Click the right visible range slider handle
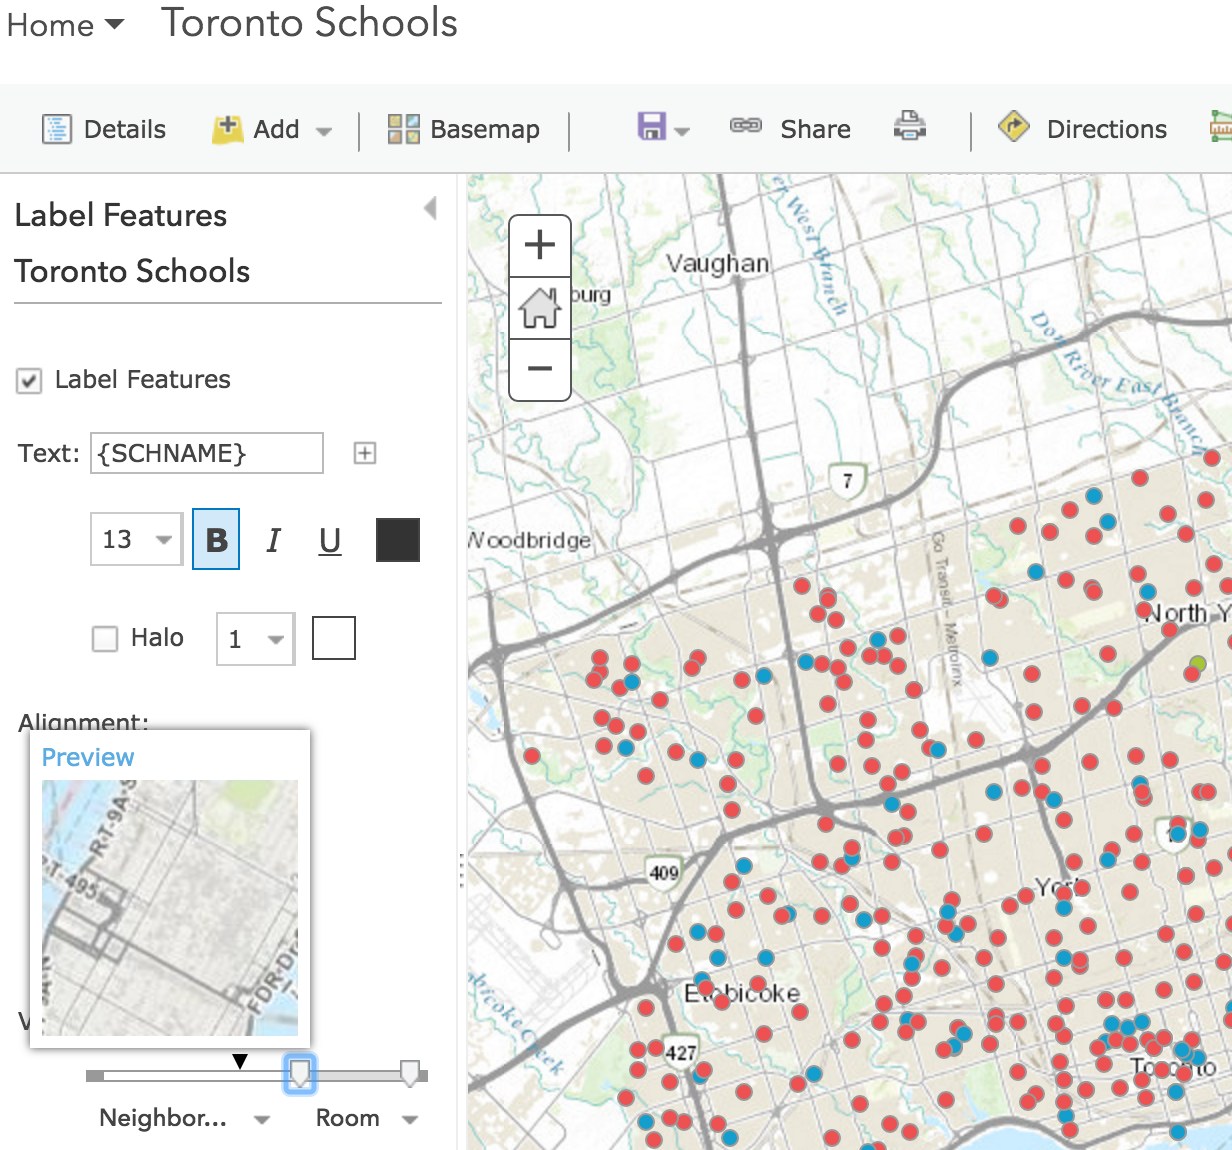The height and width of the screenshot is (1150, 1232). pos(410,1073)
